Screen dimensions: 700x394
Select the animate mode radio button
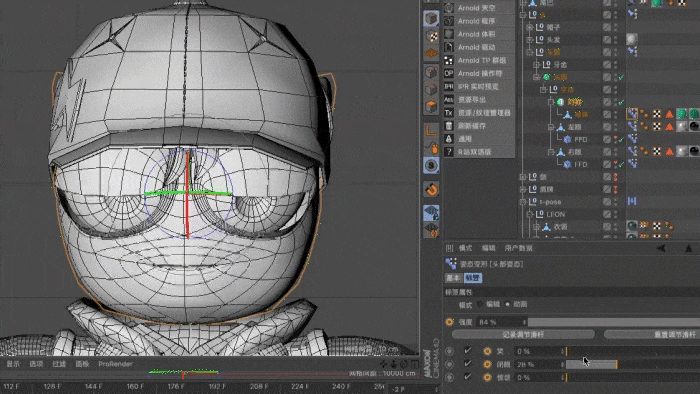508,304
